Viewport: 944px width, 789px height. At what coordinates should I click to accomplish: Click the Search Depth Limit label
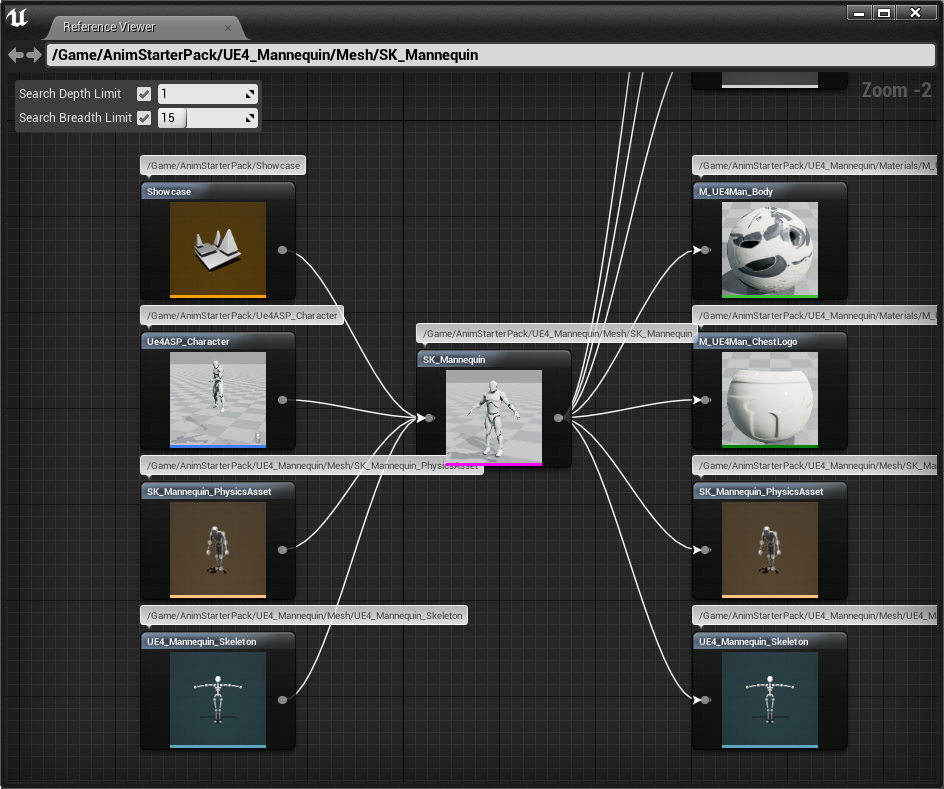(x=70, y=94)
